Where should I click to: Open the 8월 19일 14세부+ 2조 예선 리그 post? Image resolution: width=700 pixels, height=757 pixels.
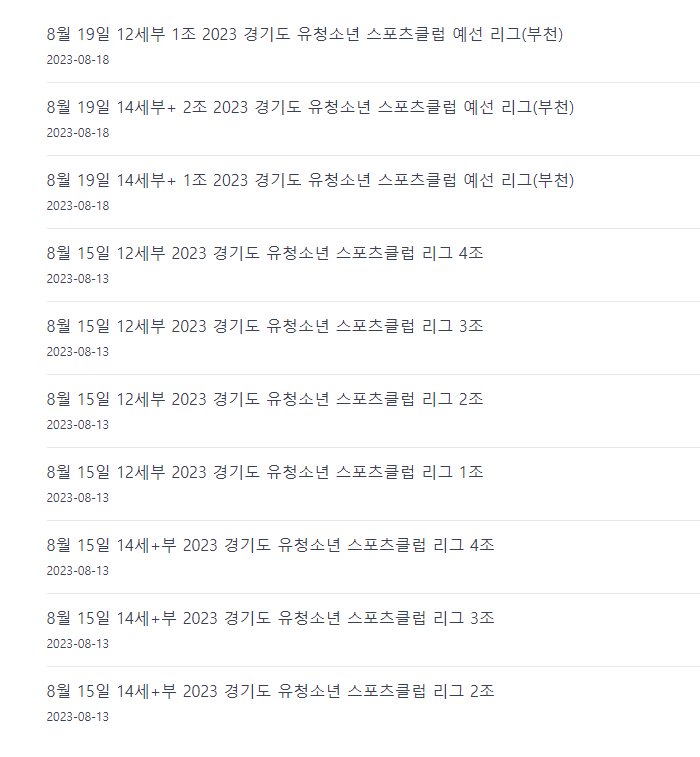(x=310, y=107)
